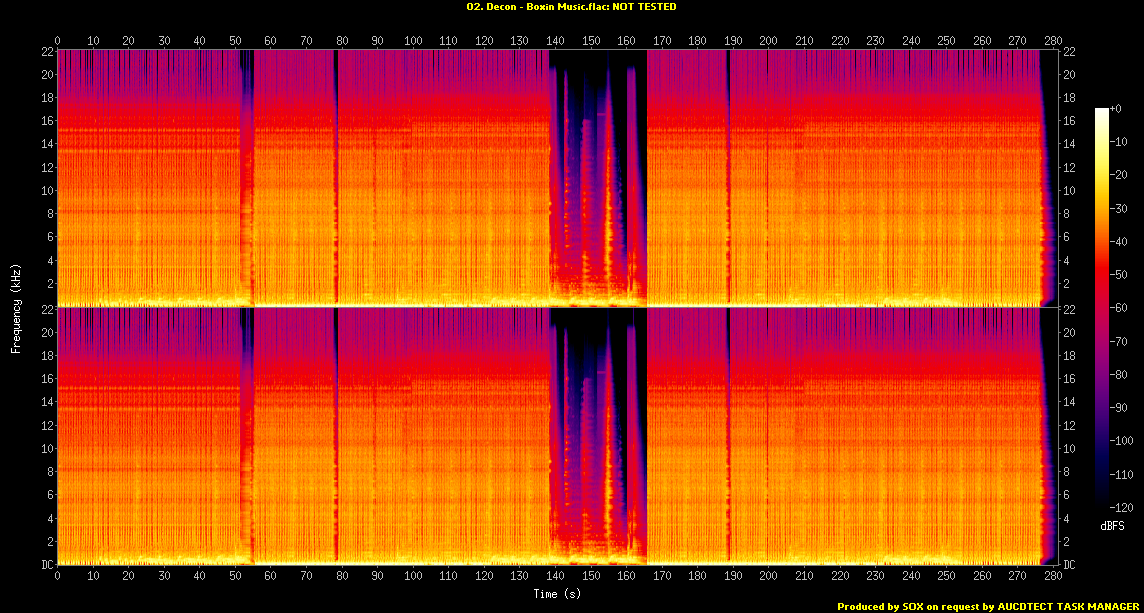
Task: Click the 16 kHz label on lower channel's right axis
Action: click(x=1069, y=379)
